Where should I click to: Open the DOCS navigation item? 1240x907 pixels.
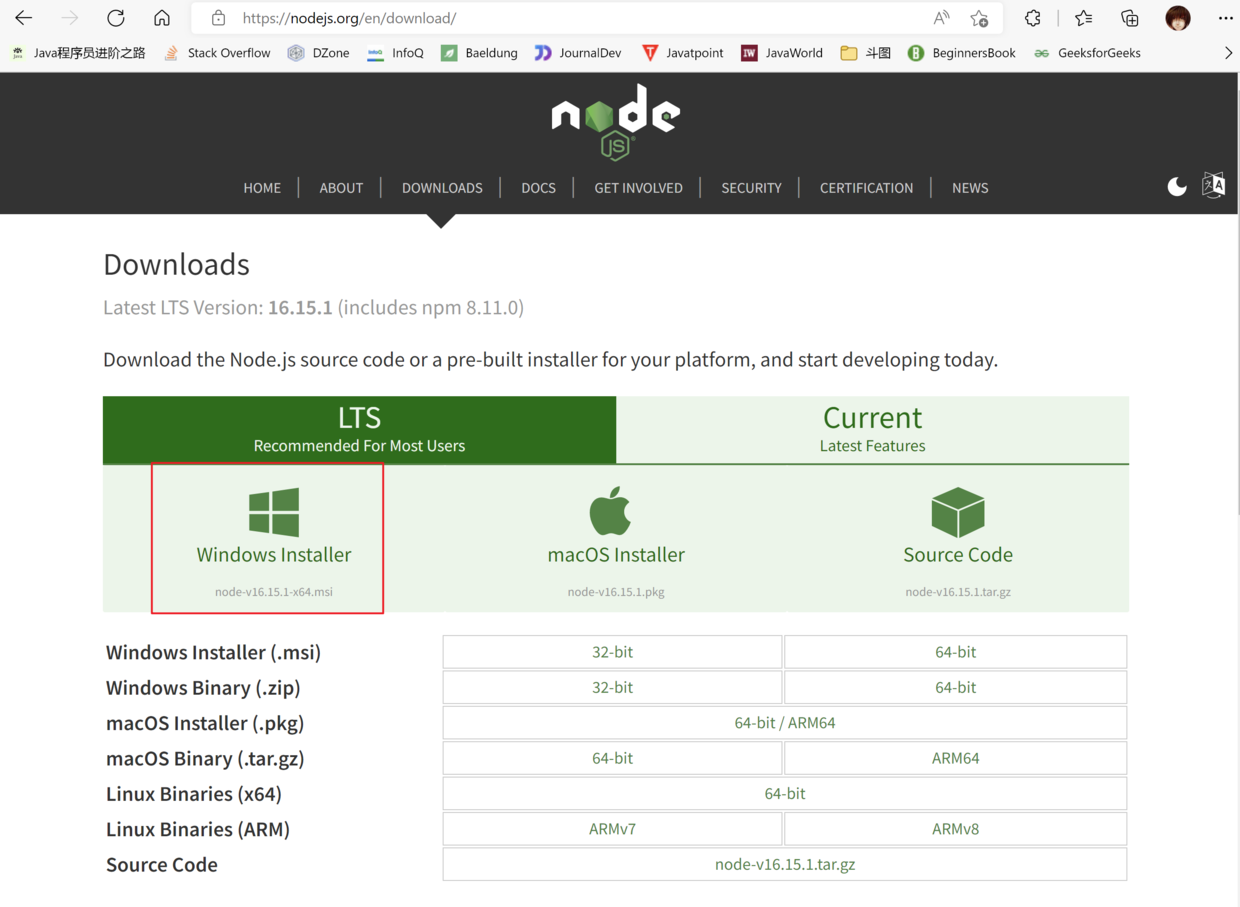[x=538, y=188]
